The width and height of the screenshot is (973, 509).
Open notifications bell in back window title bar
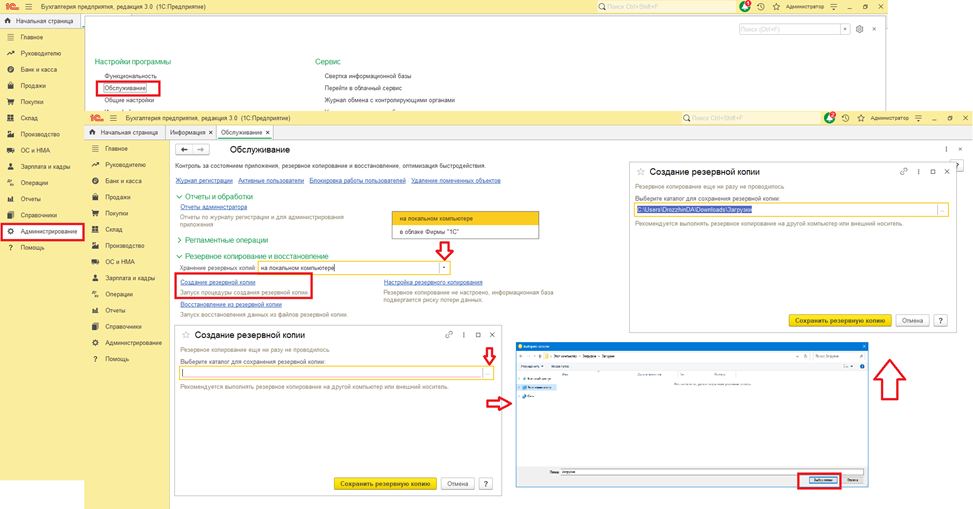click(745, 7)
